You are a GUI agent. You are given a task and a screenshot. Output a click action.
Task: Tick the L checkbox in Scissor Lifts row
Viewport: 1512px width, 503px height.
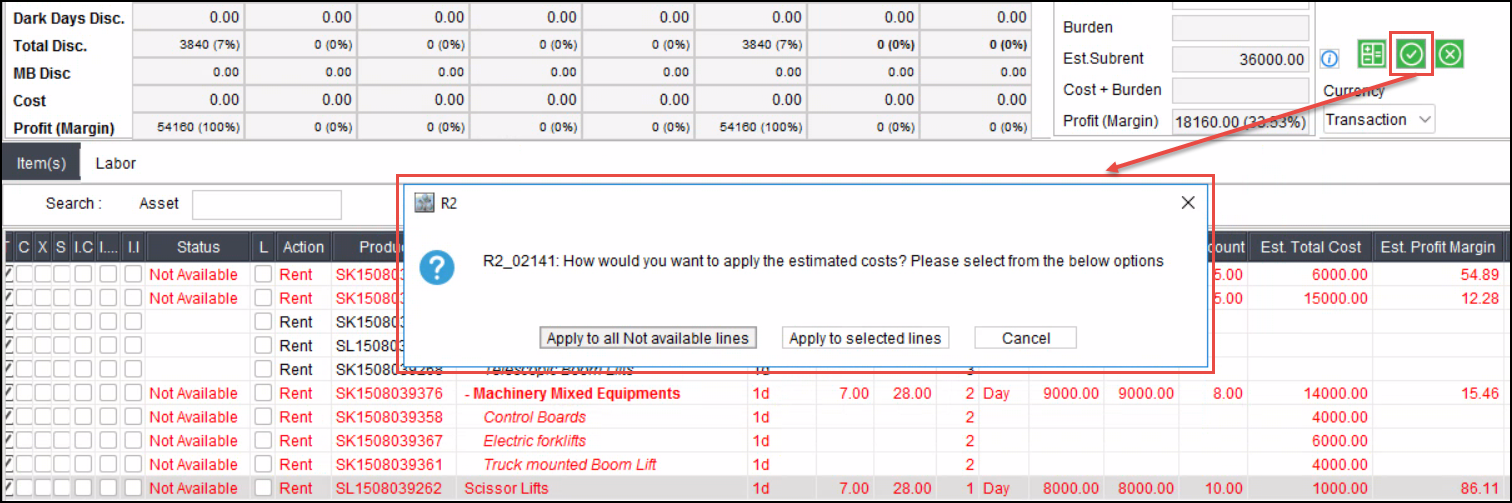(263, 488)
